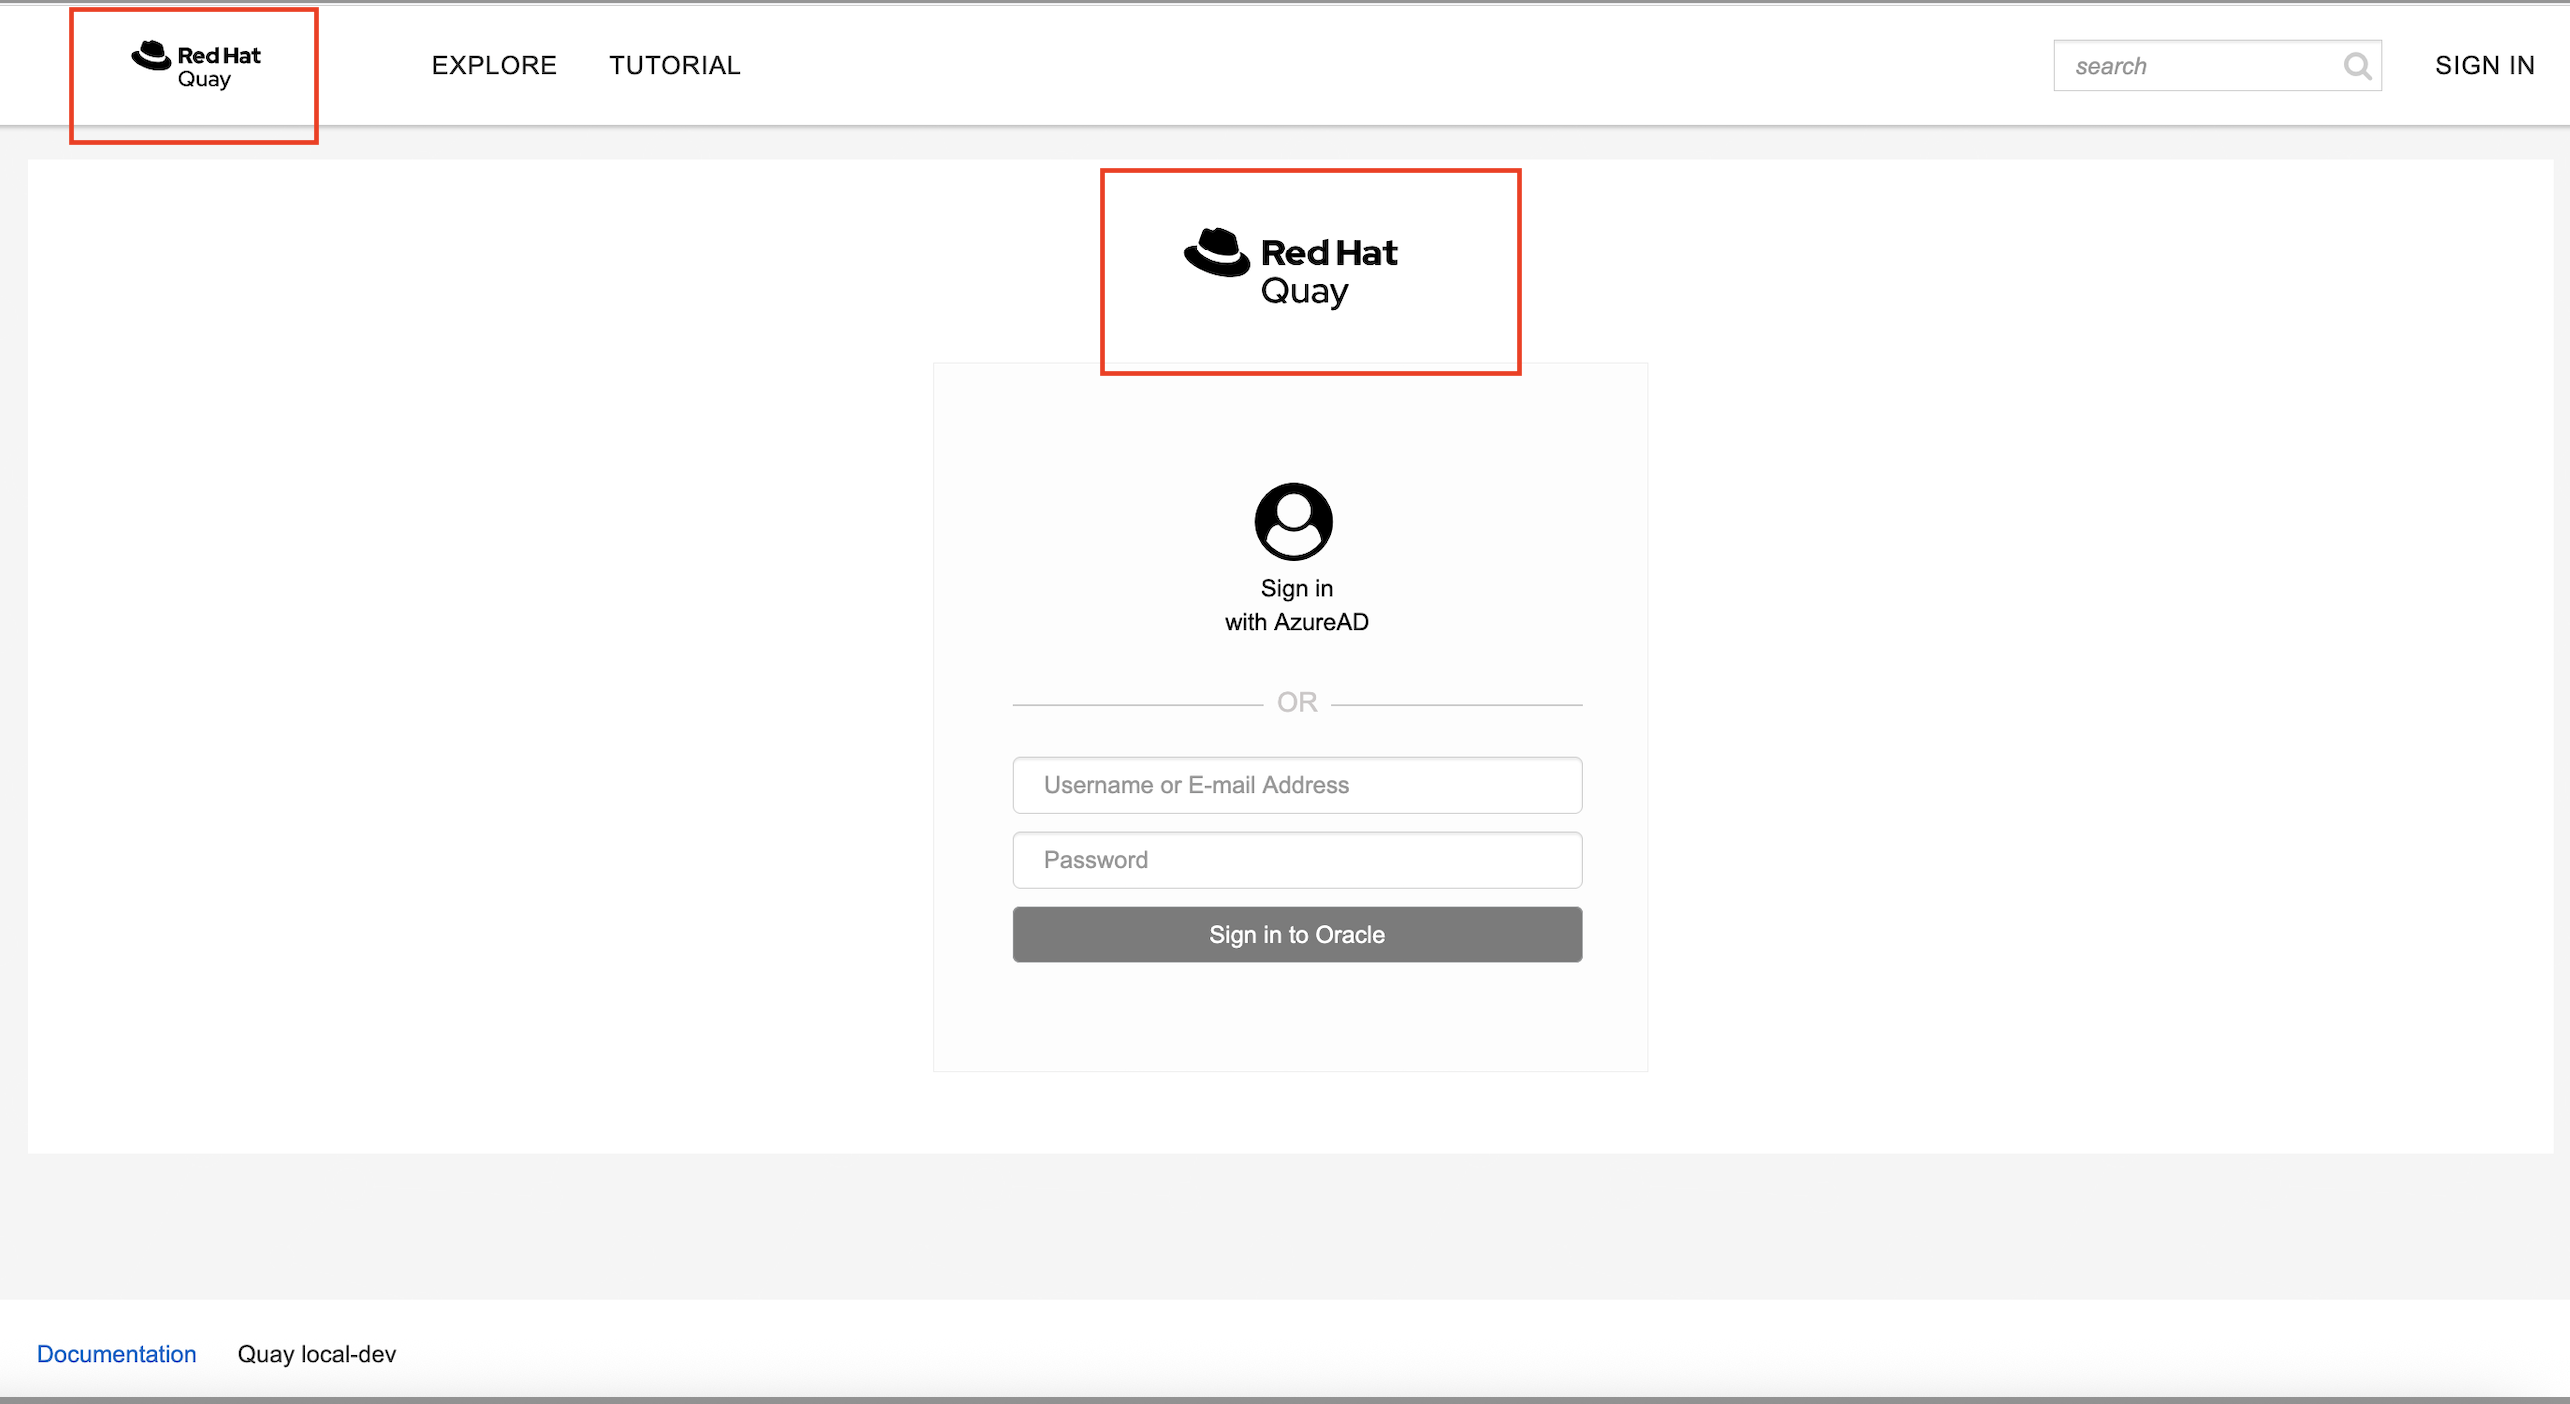Open the TUTORIAL menu item
This screenshot has height=1404, width=2570.
click(675, 65)
